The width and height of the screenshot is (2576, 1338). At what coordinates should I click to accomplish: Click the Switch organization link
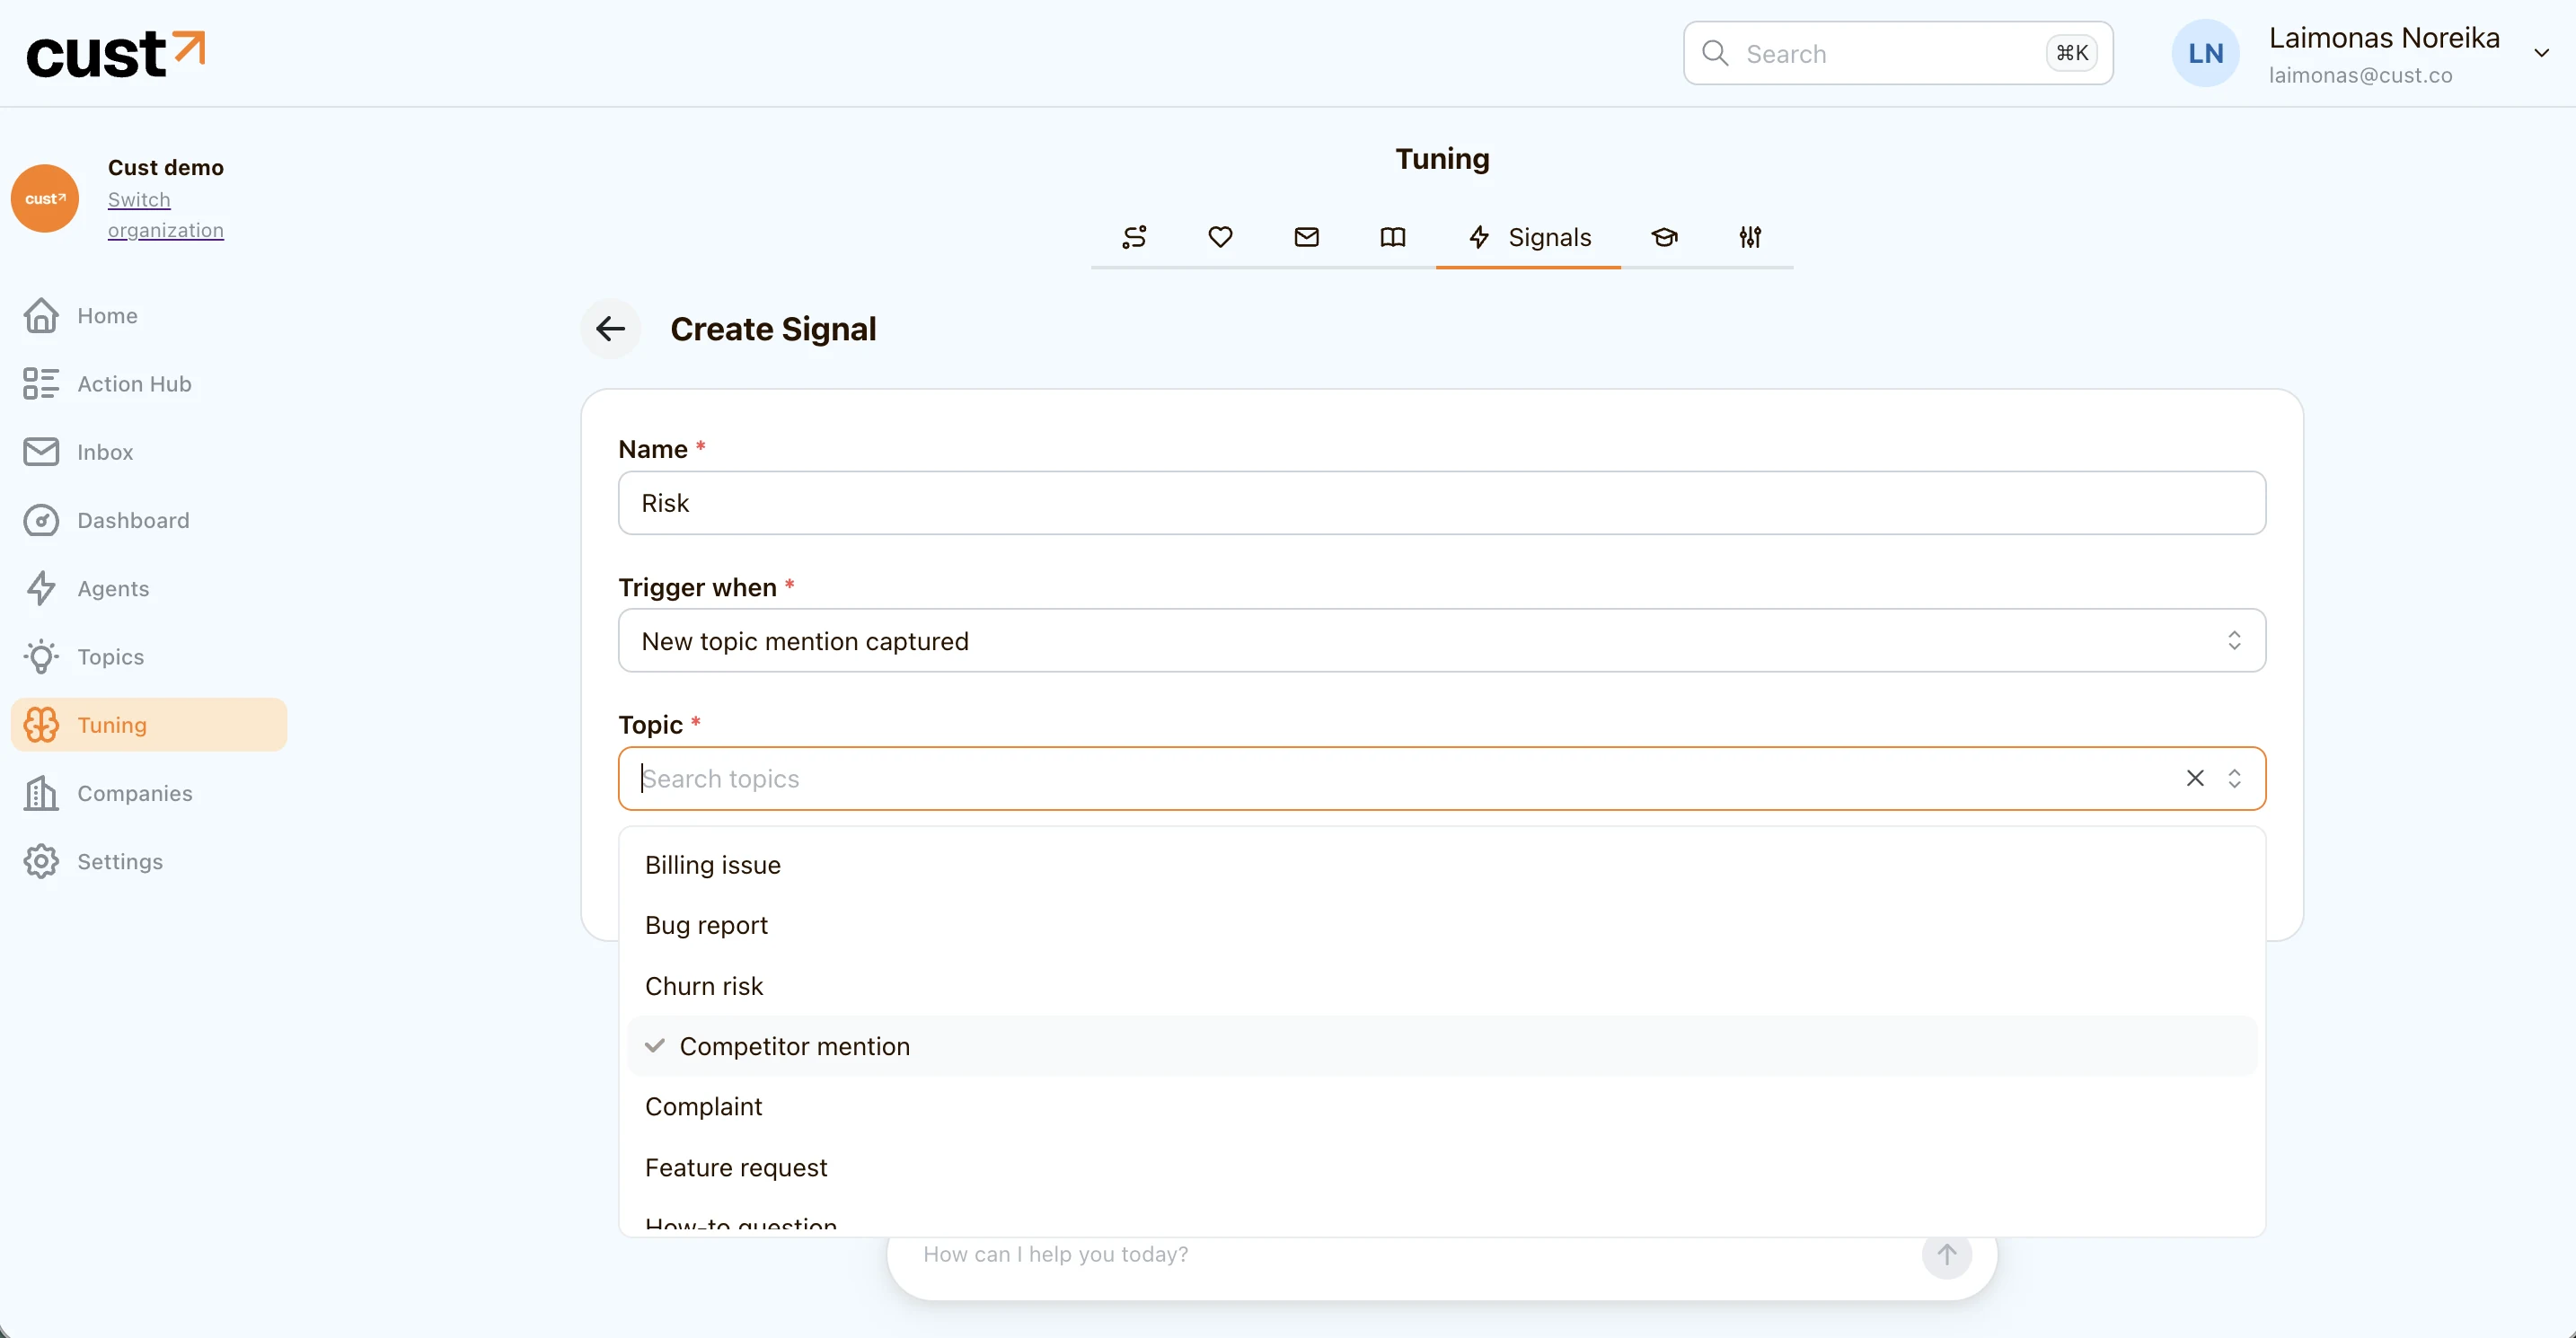[165, 215]
